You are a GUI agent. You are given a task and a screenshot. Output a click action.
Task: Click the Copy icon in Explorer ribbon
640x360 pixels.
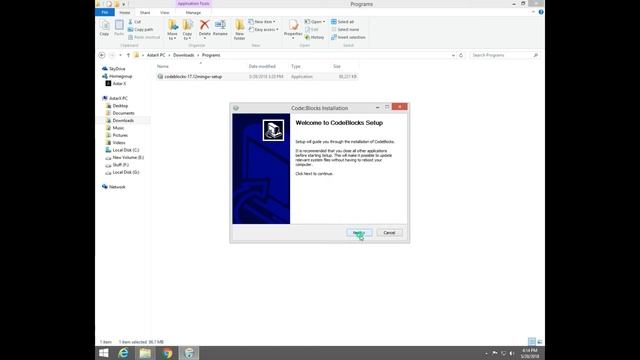104,28
